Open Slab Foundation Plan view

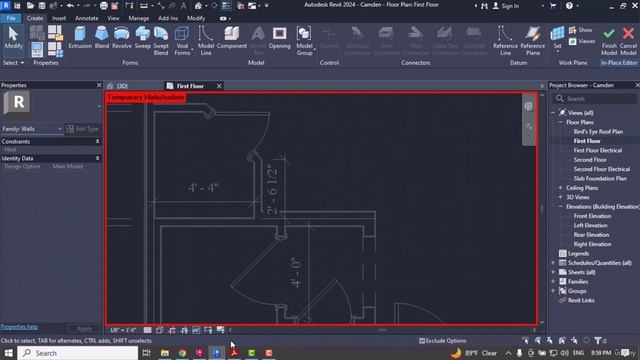[x=600, y=178]
